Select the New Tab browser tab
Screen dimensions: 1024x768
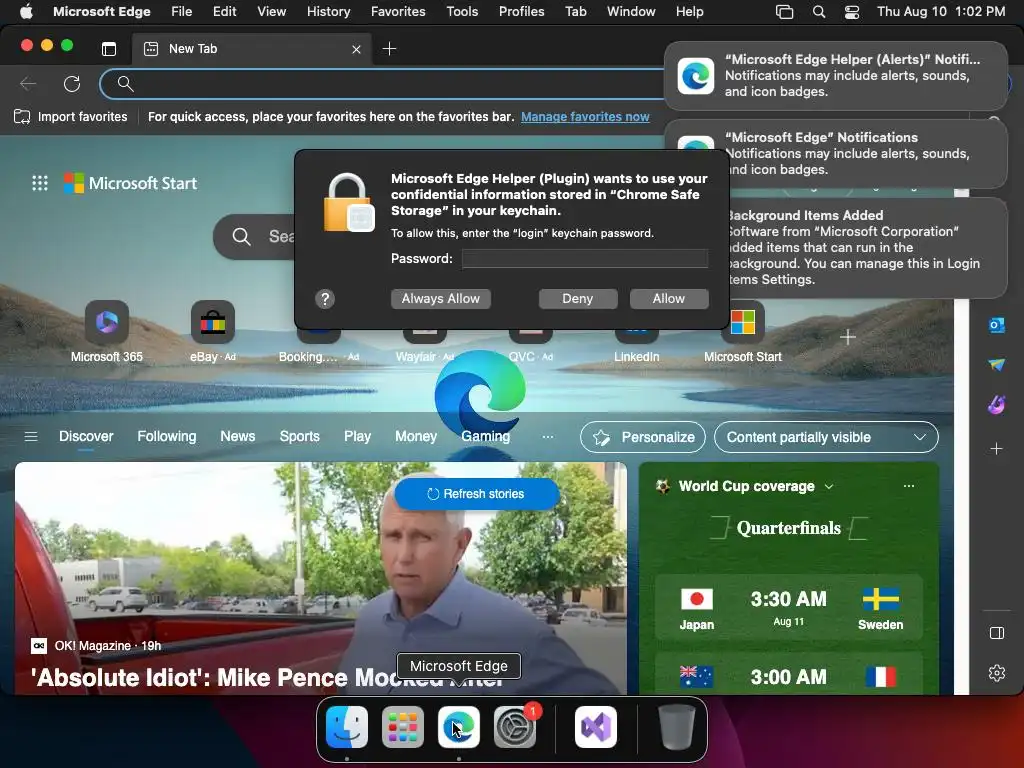point(251,49)
